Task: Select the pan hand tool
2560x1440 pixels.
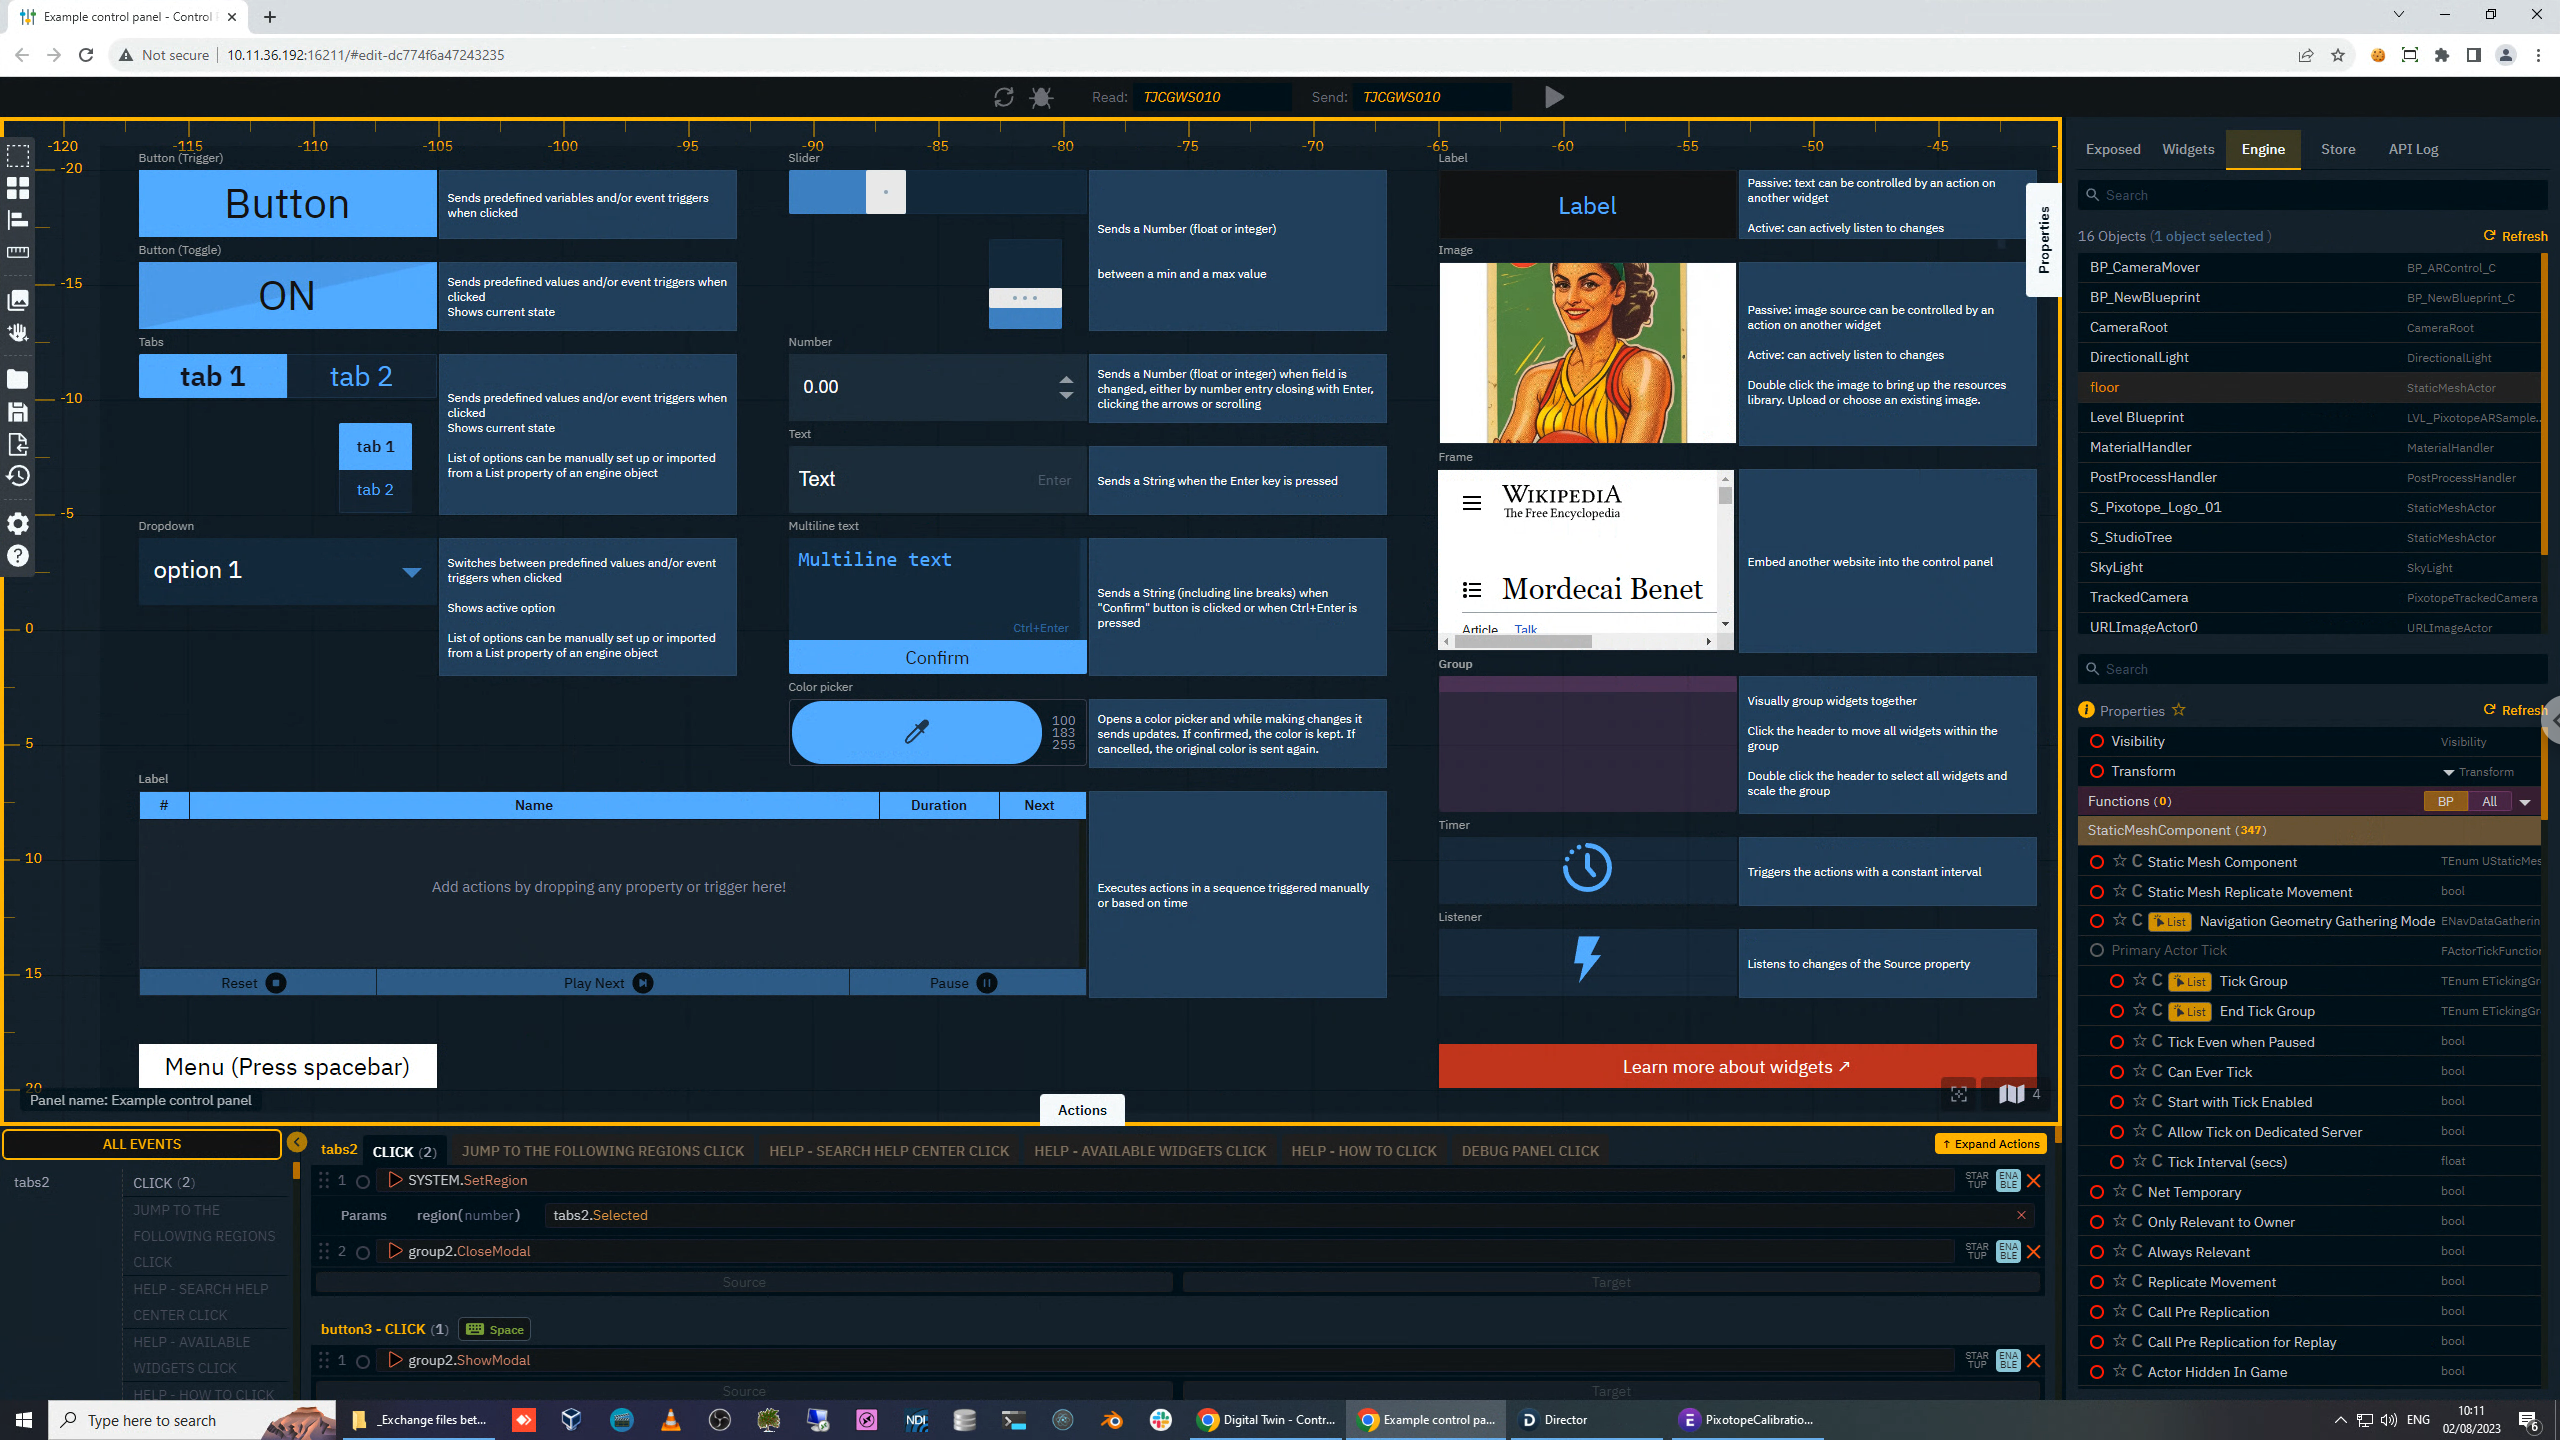Action: point(17,332)
